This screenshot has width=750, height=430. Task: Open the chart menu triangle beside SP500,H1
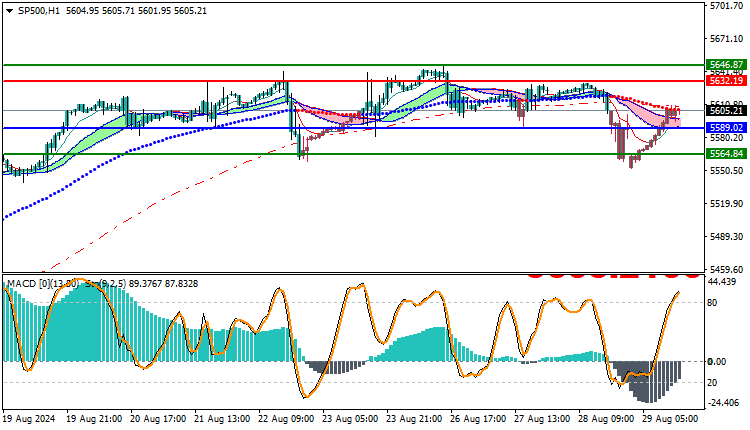coord(10,11)
